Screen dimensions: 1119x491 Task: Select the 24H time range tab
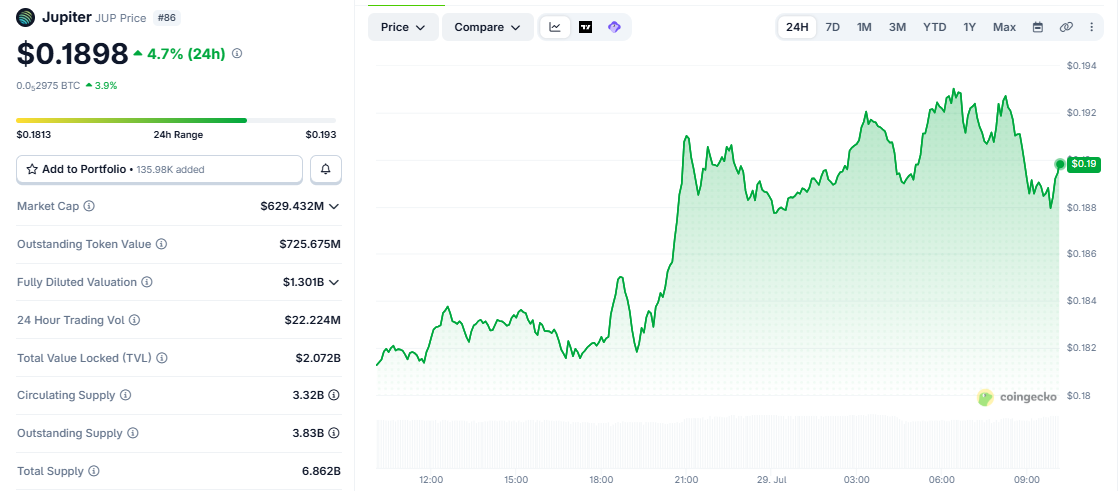point(797,27)
